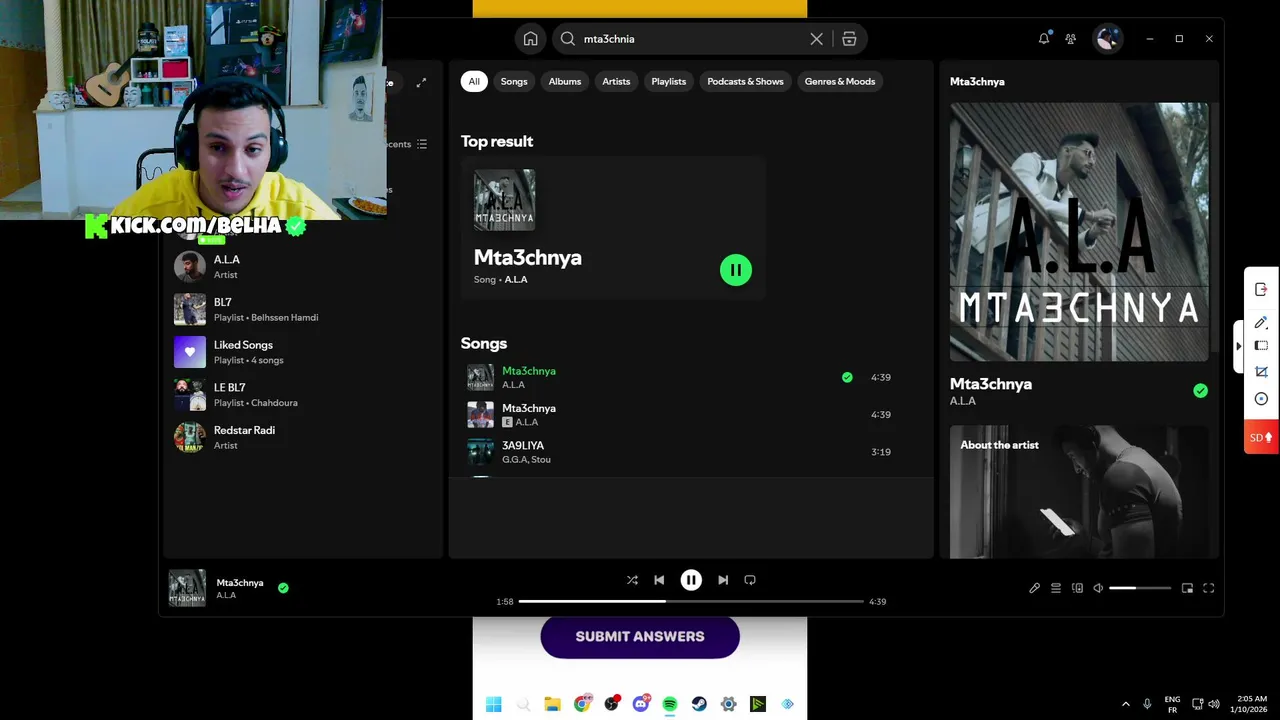Open the BL7 playlist by Belhssen Hamdi
Screen dimensions: 1280x720
coord(303,309)
